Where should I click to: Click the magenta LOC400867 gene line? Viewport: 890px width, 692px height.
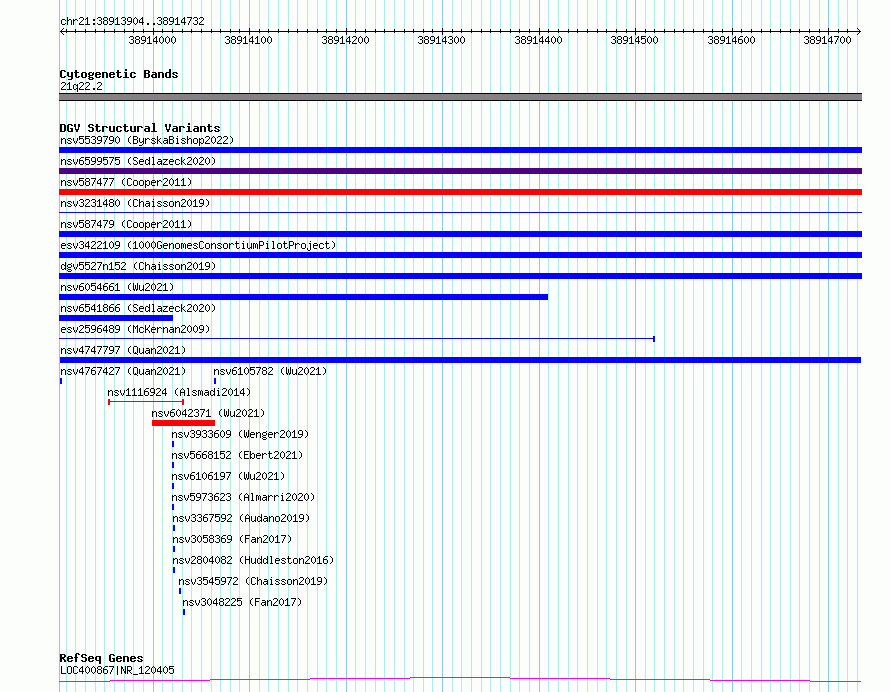point(460,680)
